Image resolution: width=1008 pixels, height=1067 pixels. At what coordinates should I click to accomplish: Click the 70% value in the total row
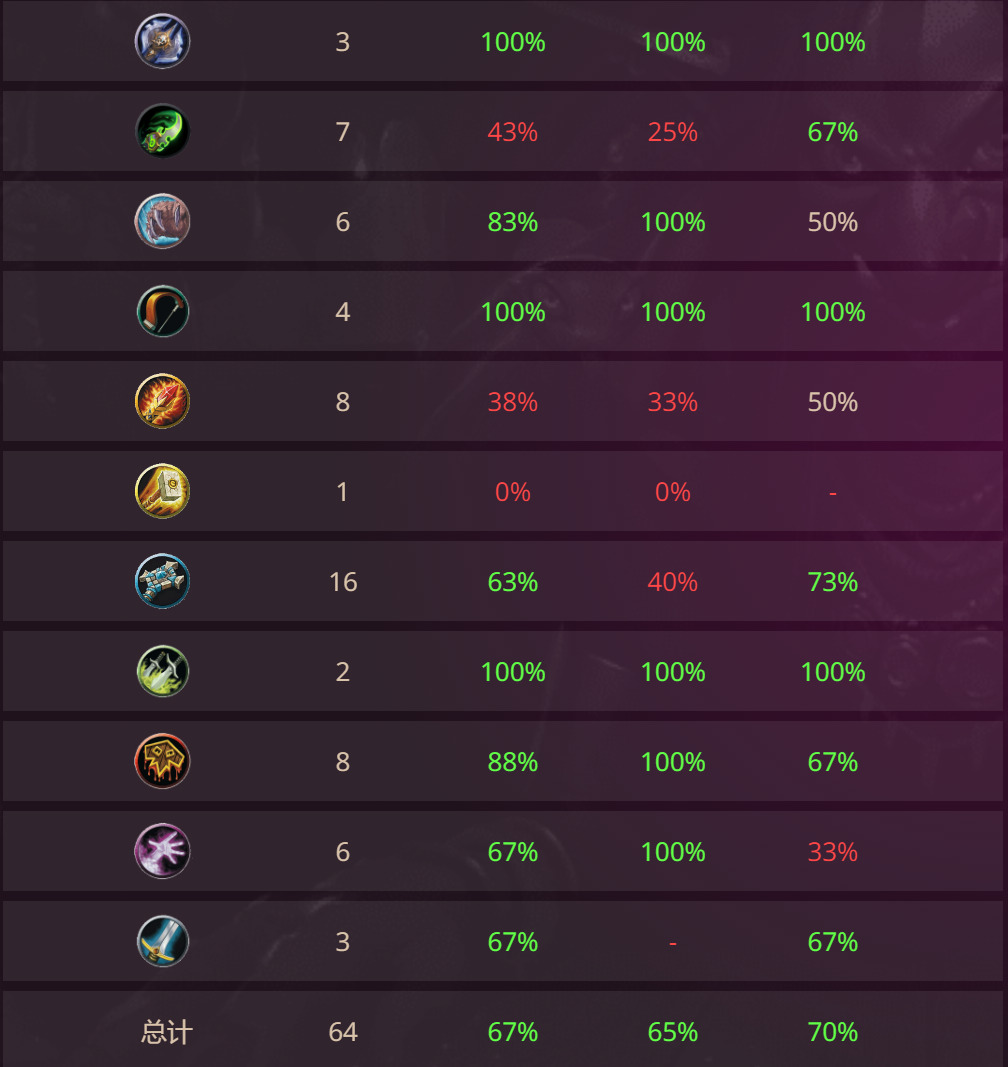pos(832,1032)
